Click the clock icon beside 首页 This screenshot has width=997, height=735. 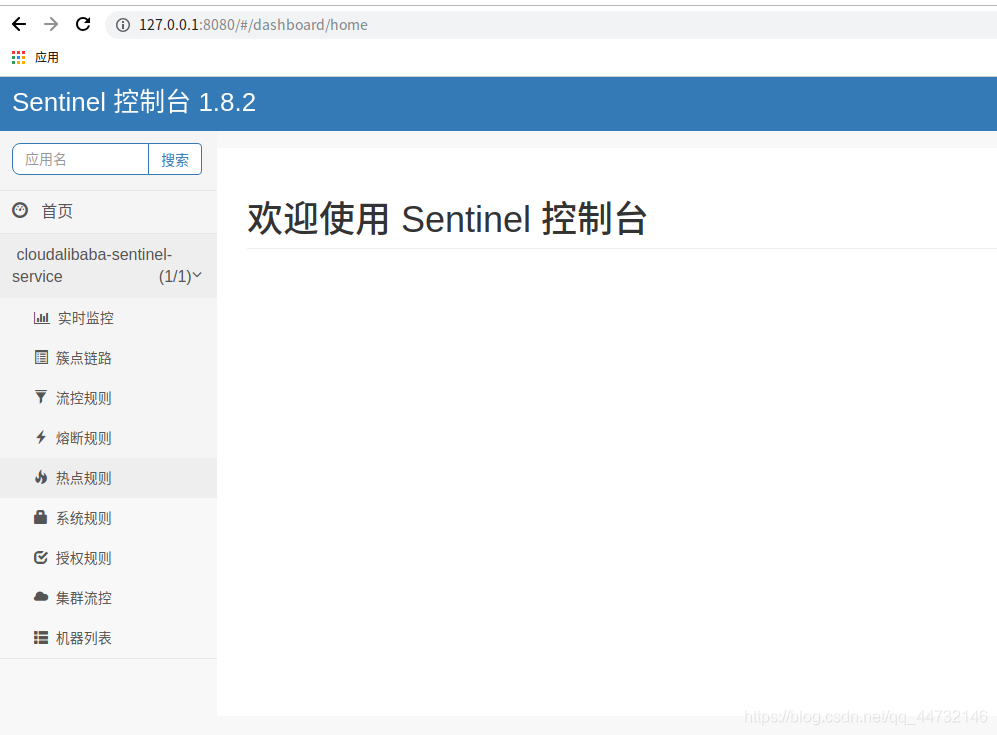click(19, 210)
